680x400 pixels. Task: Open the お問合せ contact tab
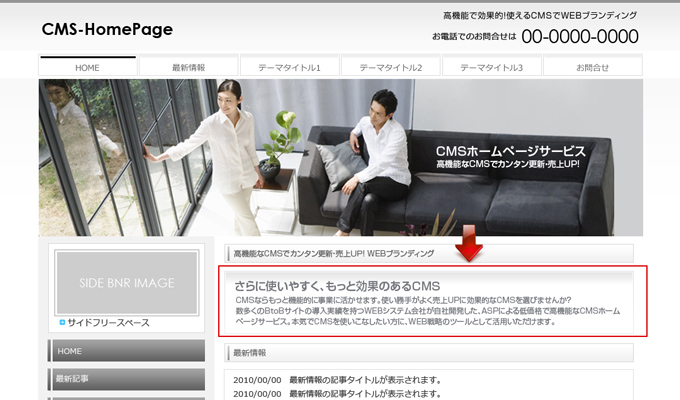tap(592, 67)
